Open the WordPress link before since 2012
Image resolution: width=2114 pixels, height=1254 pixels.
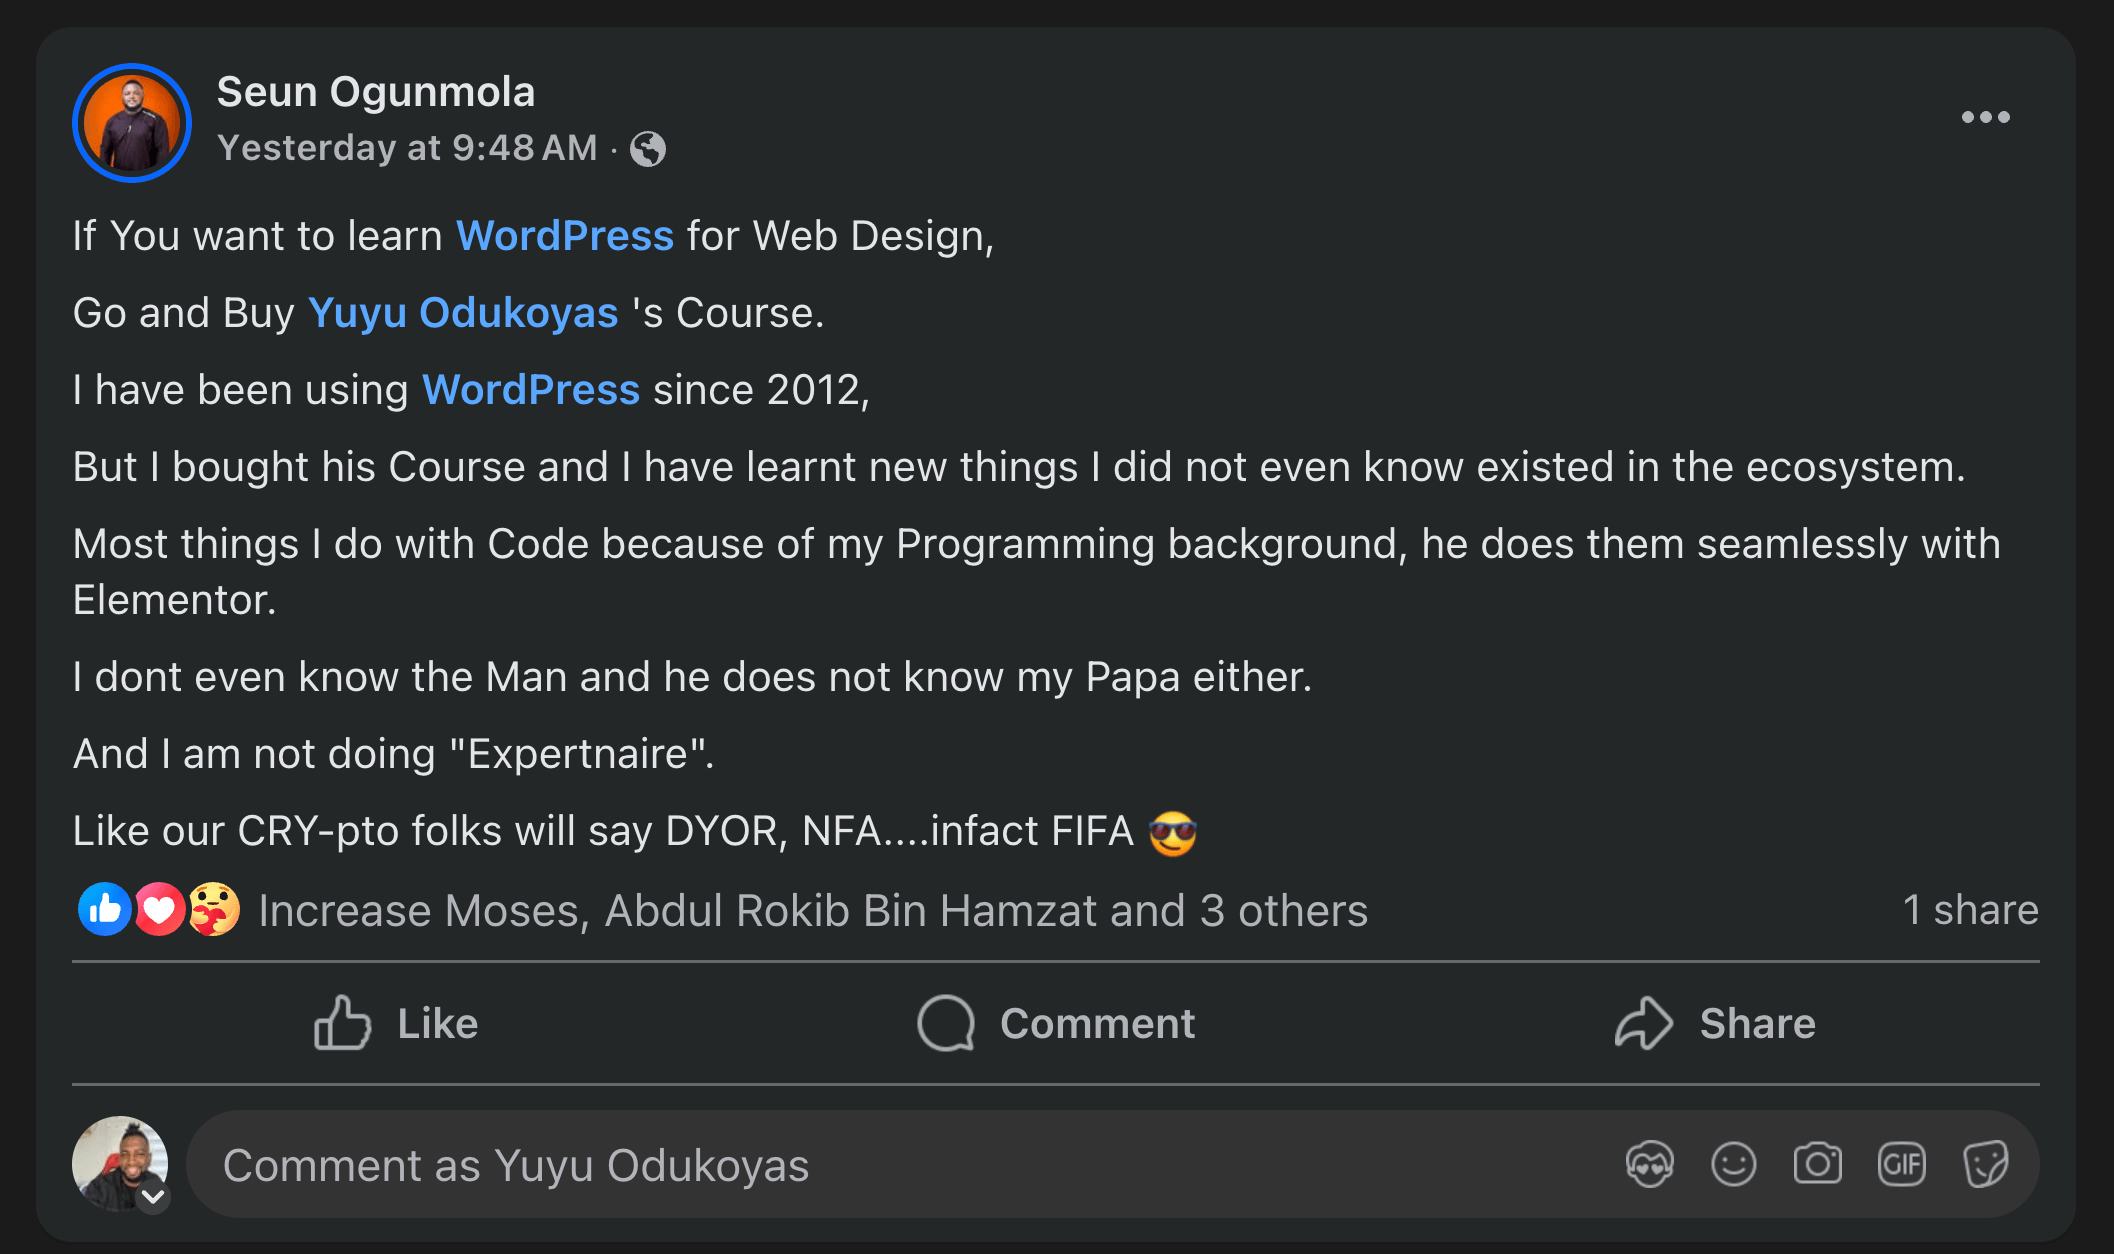coord(531,390)
